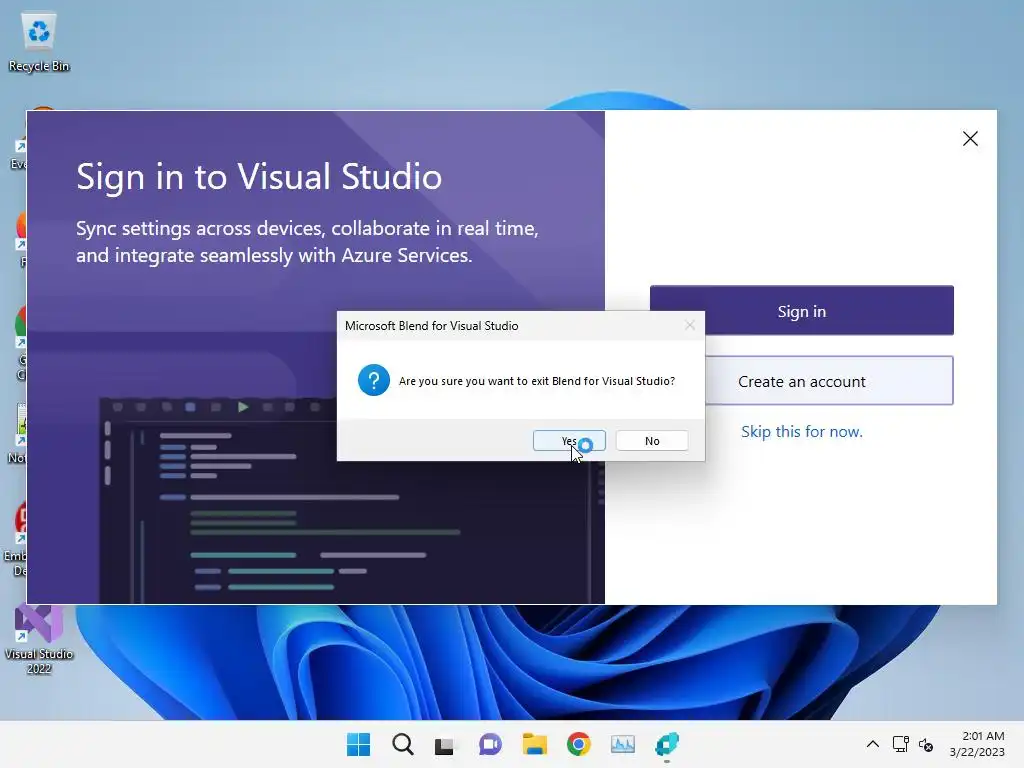Click the Skip this for now link
The height and width of the screenshot is (768, 1024).
(x=801, y=432)
